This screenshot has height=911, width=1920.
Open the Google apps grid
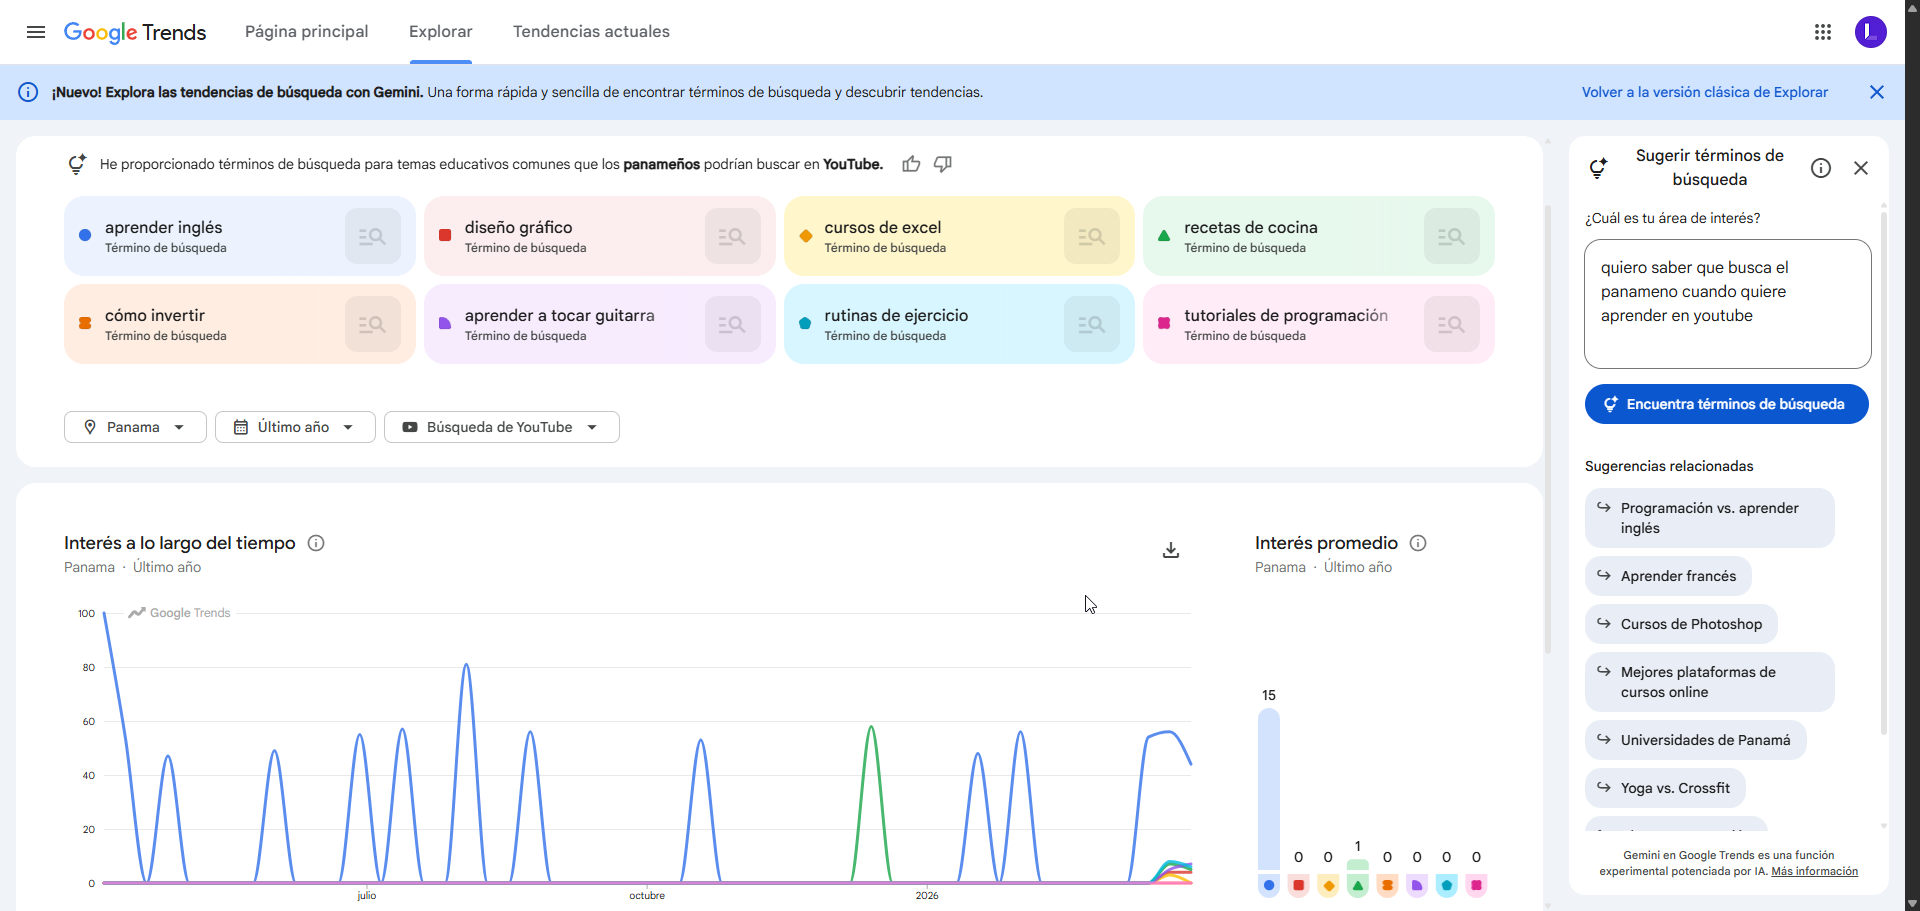point(1823,32)
